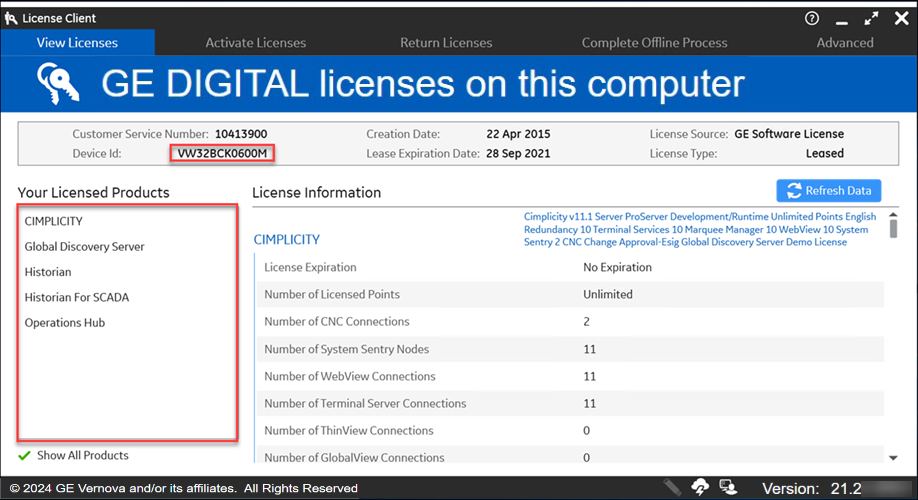Click the blue CIMPLICITY heading in License Information
The image size is (918, 500).
tap(287, 239)
